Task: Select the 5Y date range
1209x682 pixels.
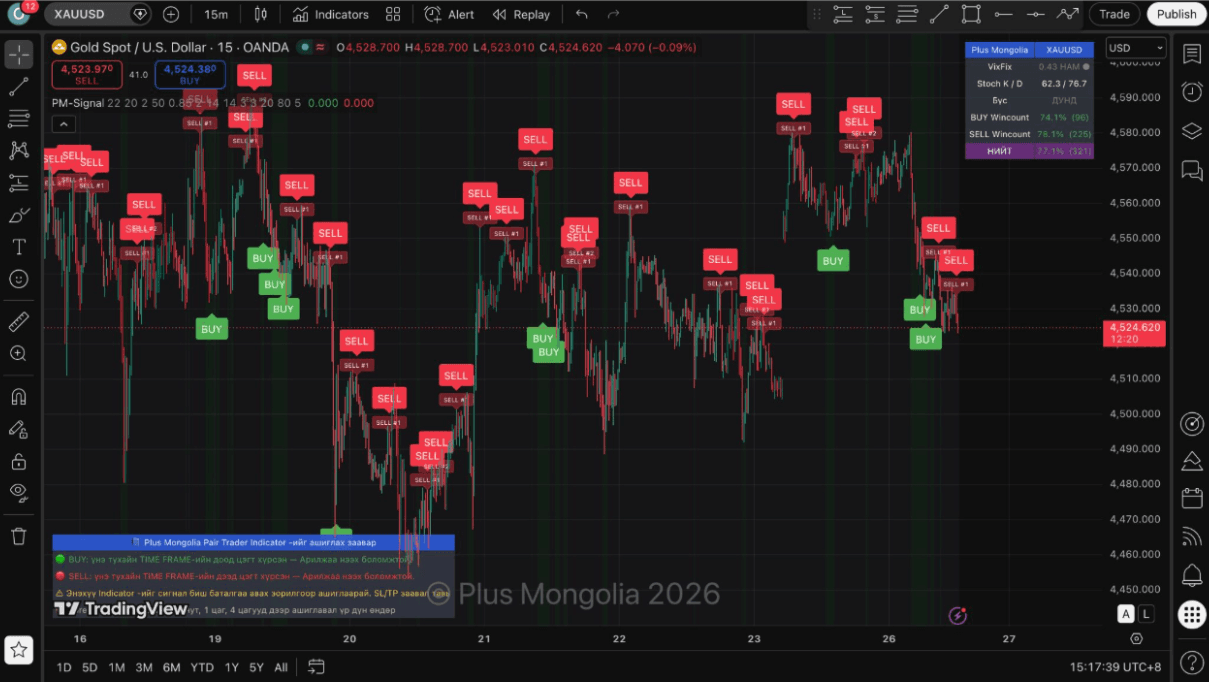Action: (x=256, y=667)
